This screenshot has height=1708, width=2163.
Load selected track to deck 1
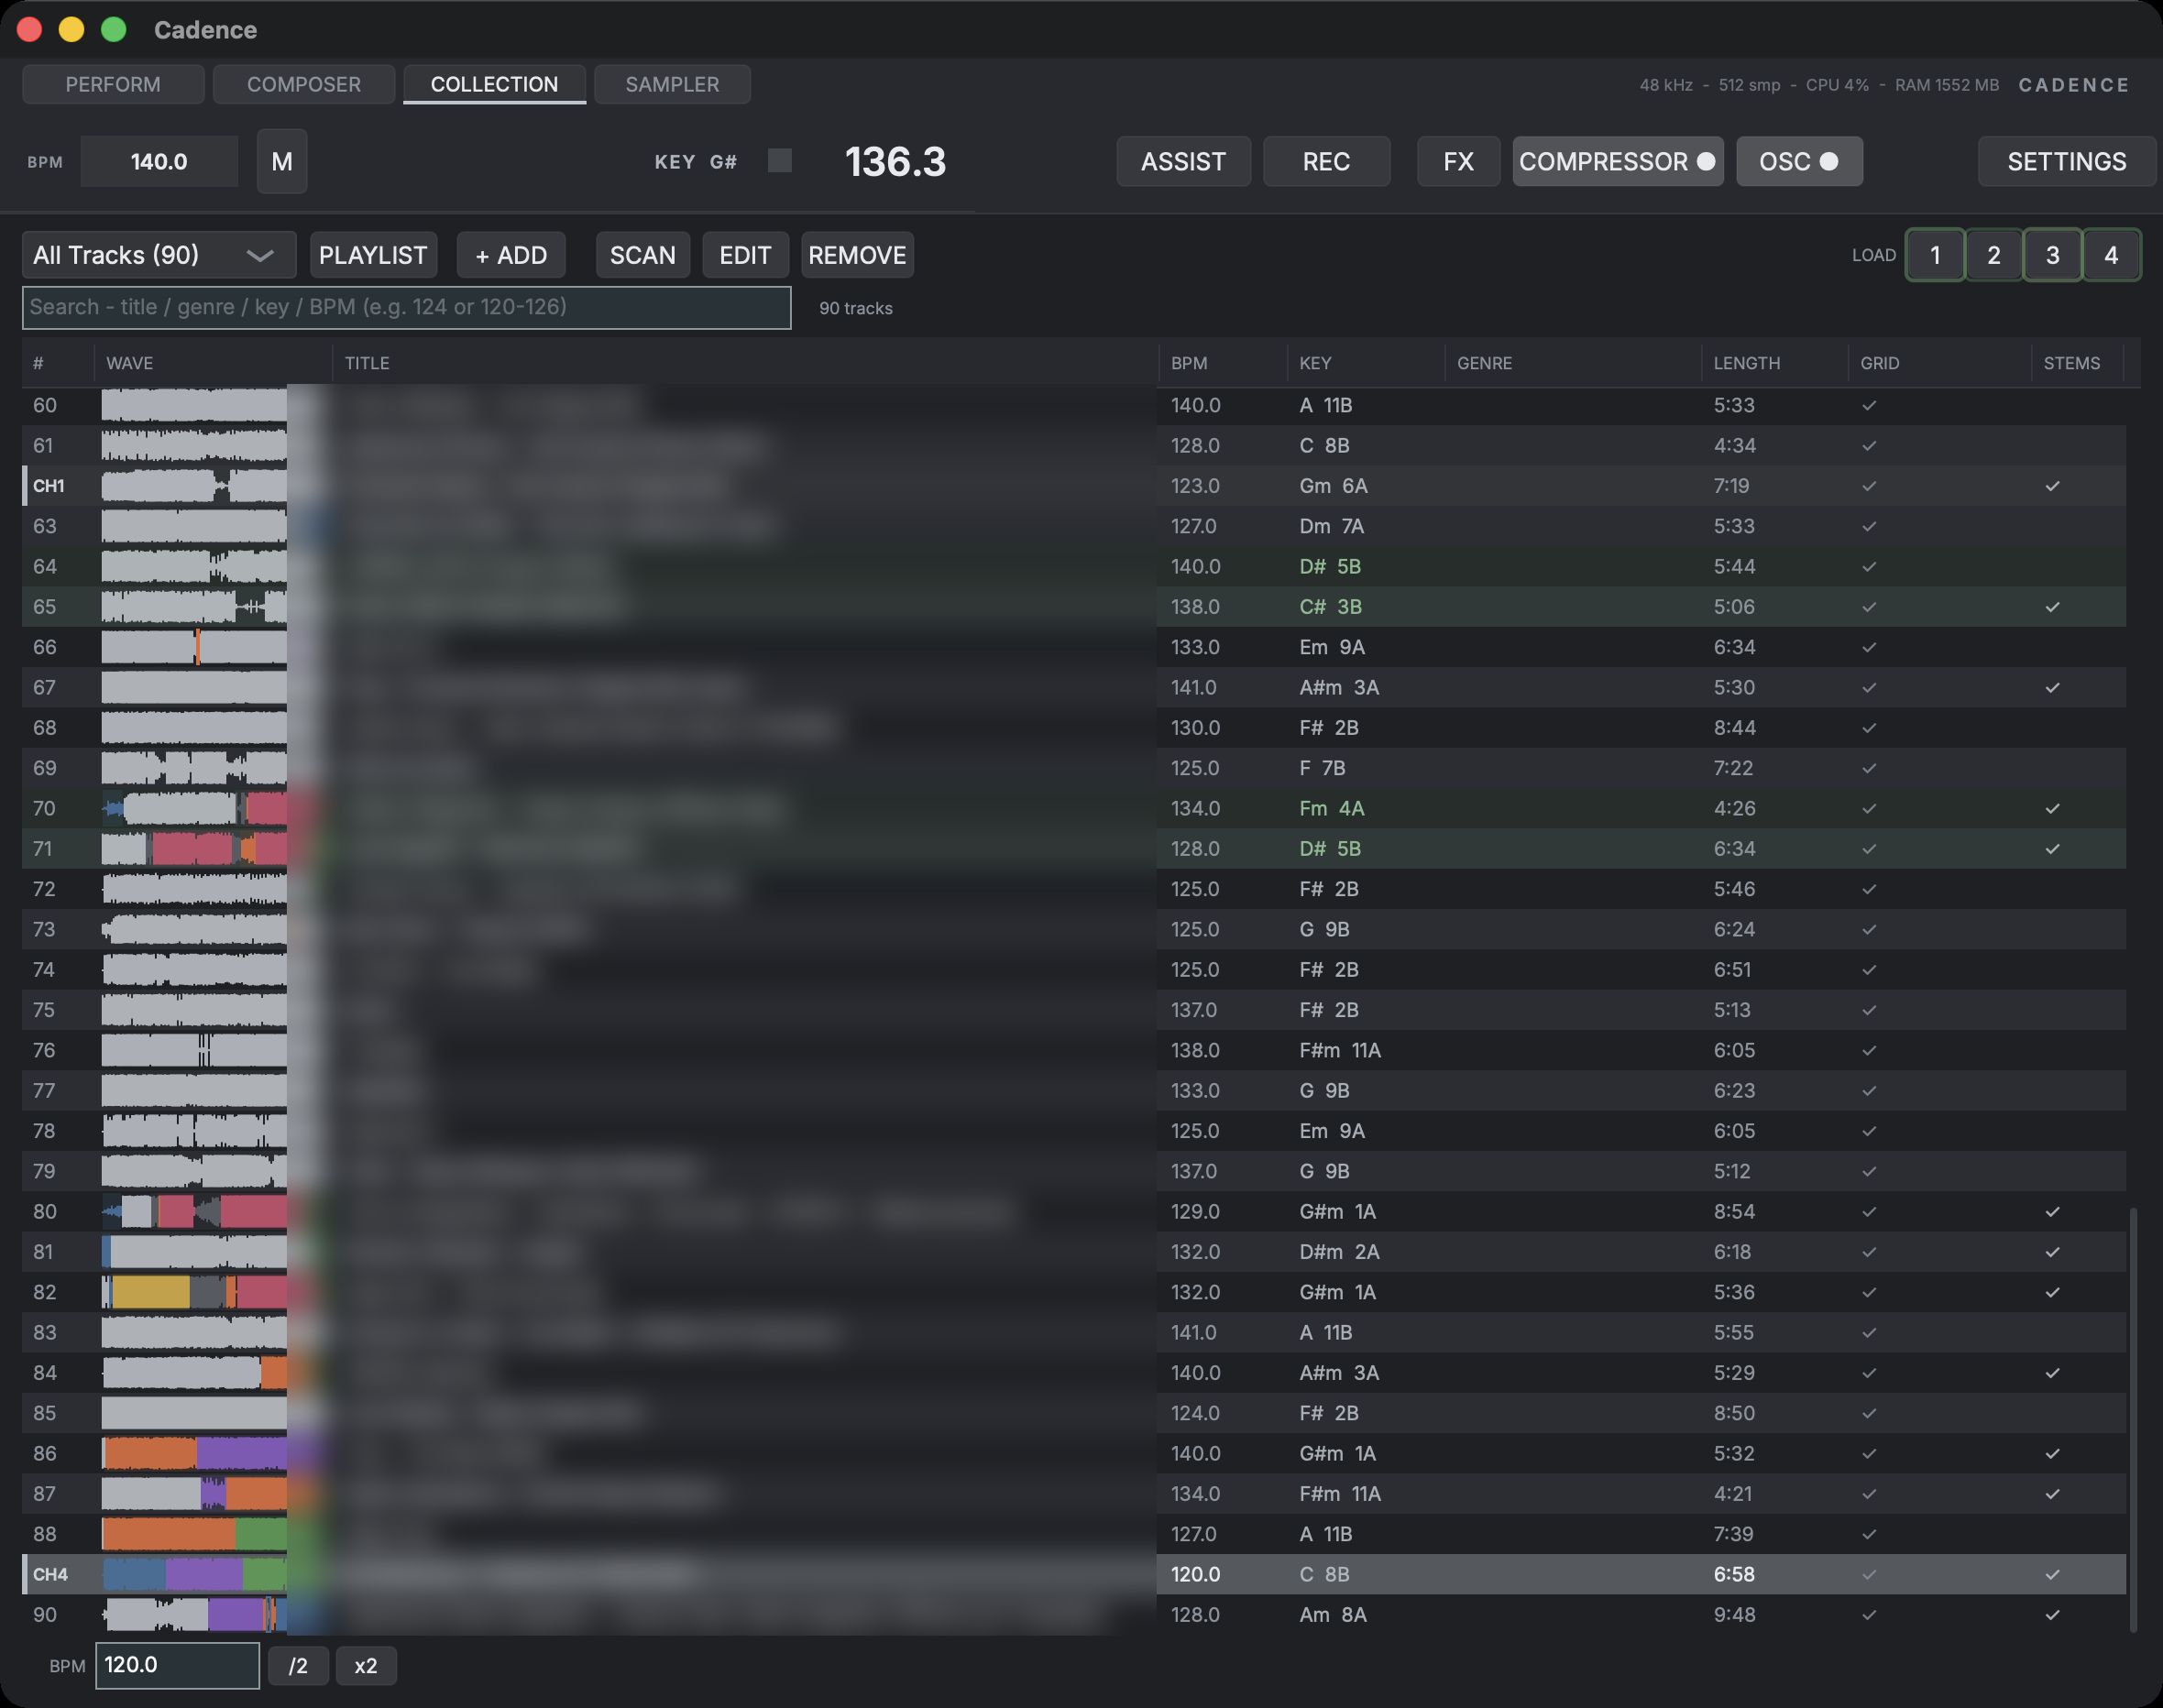(1934, 255)
